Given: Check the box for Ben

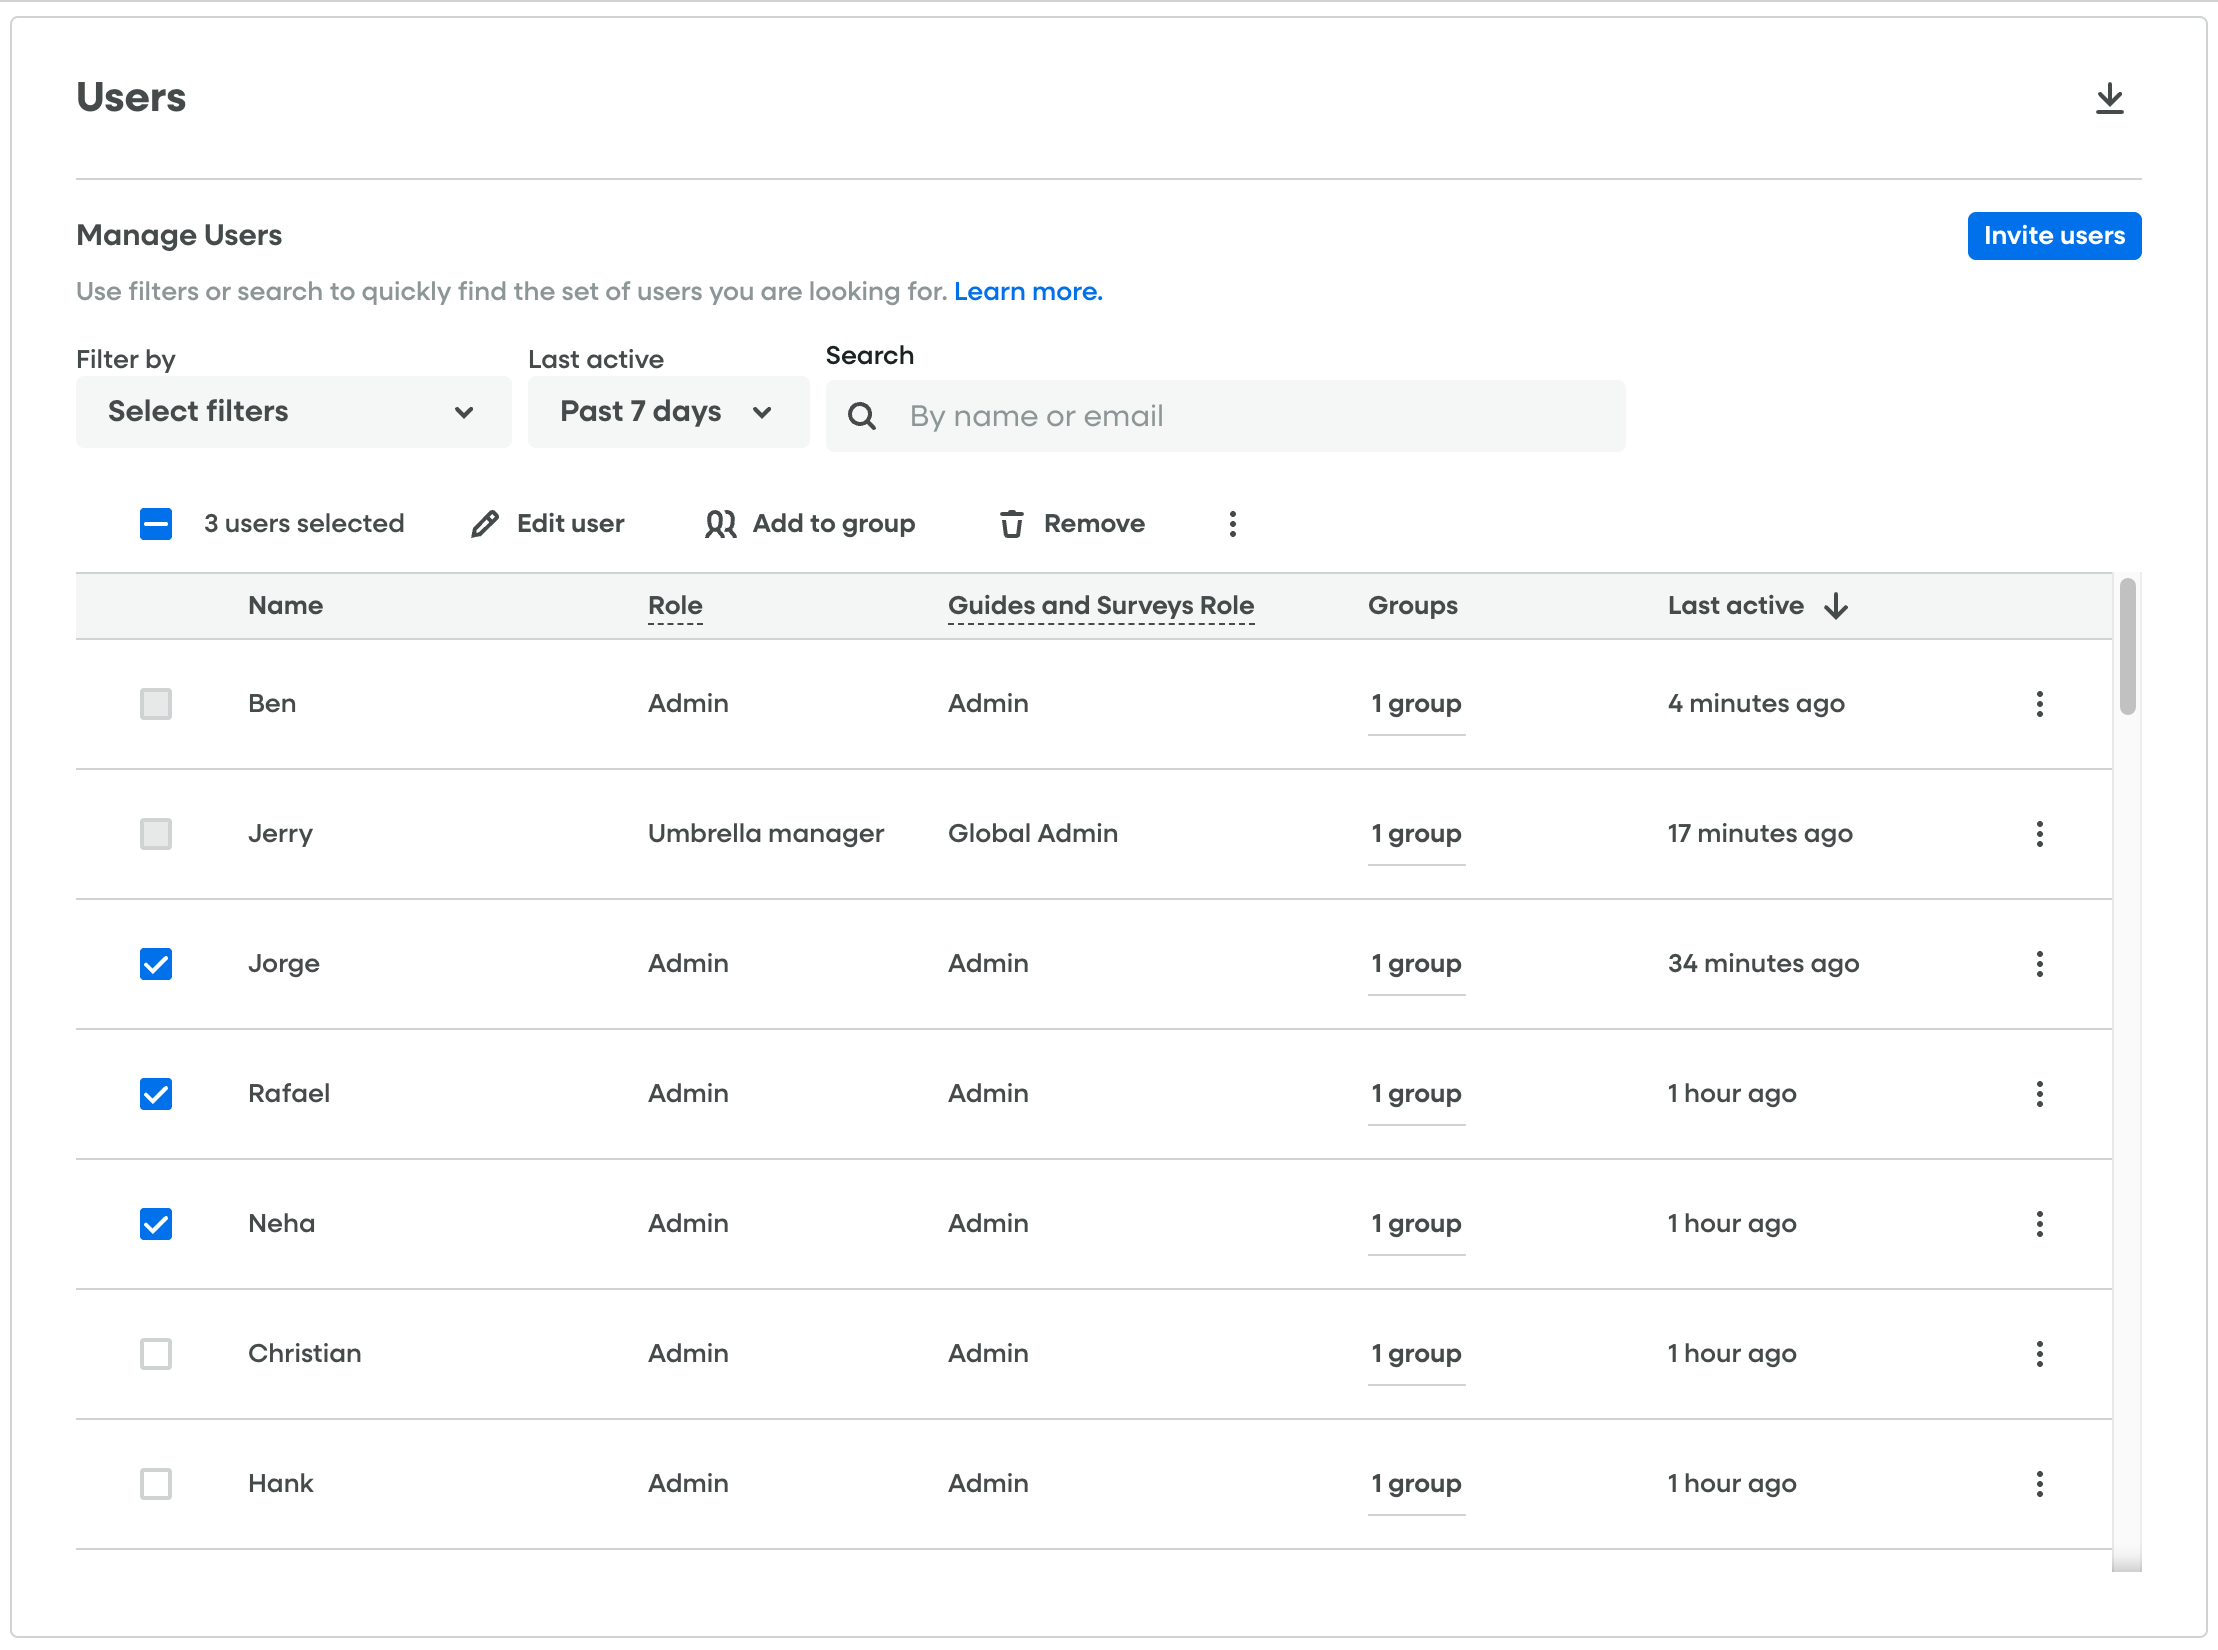Looking at the screenshot, I should [x=156, y=704].
